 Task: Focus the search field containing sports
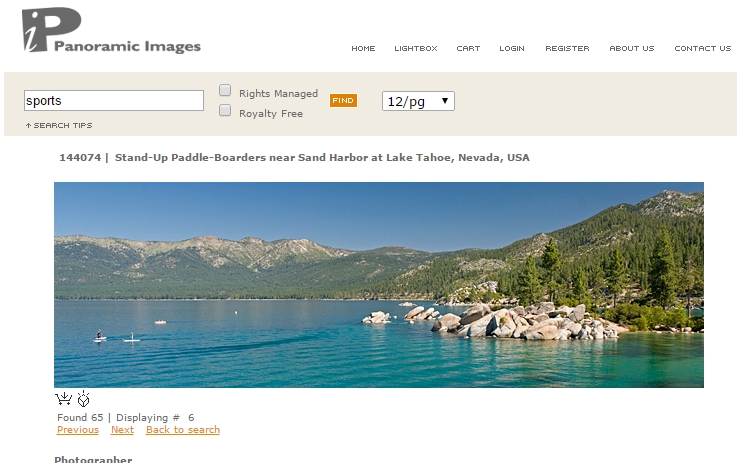(114, 101)
